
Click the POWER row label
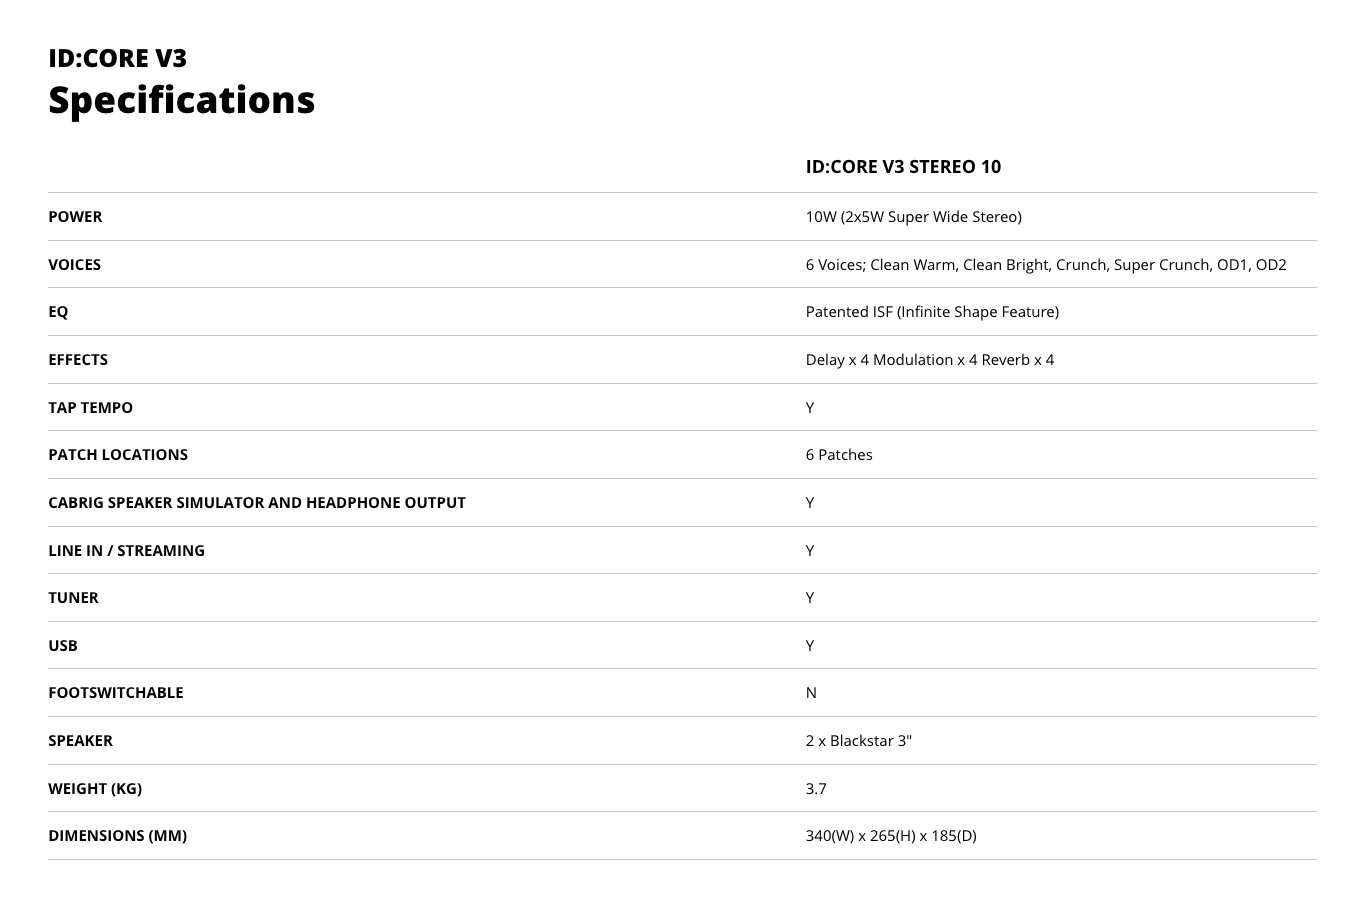(x=75, y=217)
